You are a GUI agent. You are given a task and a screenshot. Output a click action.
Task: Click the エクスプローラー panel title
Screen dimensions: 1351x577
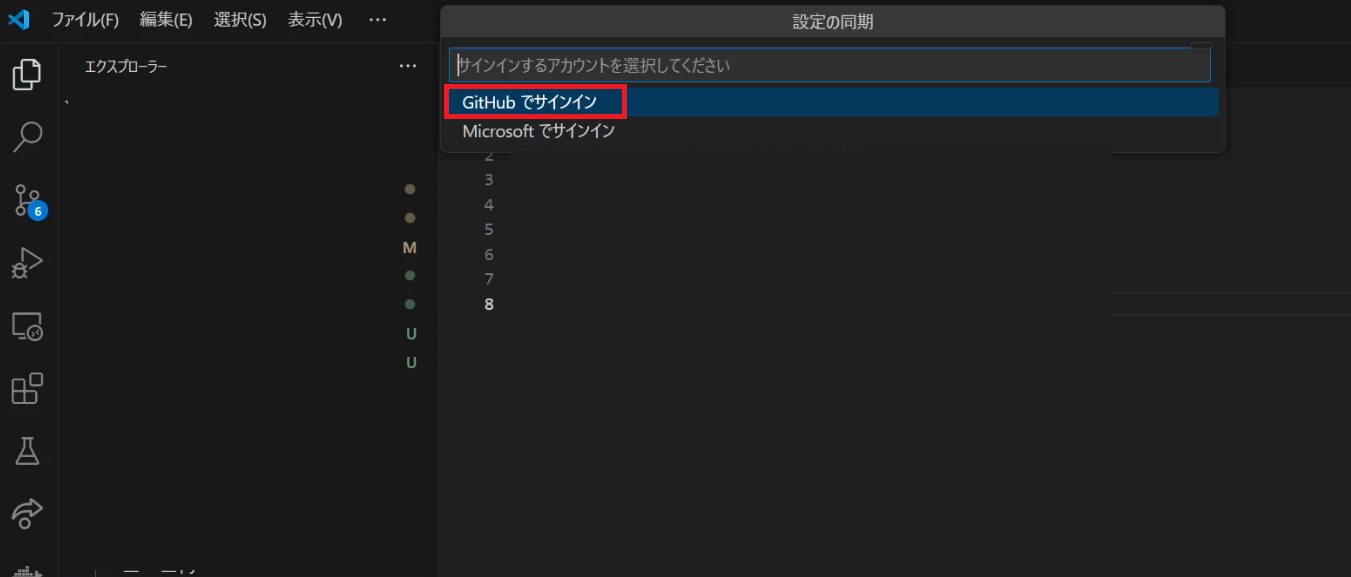tap(126, 67)
